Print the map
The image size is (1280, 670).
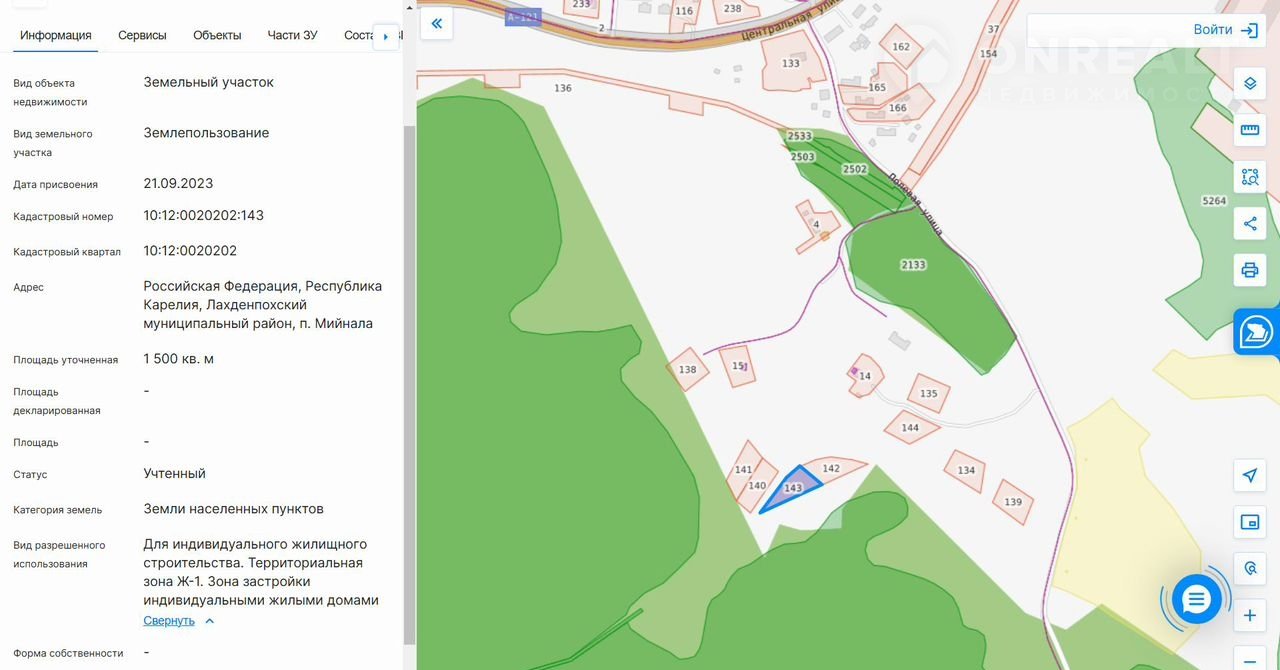pos(1249,270)
